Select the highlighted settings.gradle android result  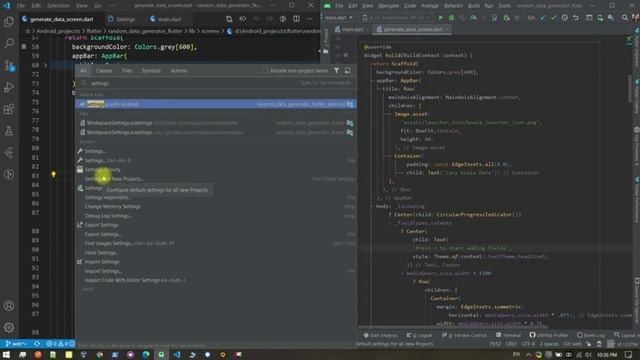pyautogui.click(x=216, y=104)
